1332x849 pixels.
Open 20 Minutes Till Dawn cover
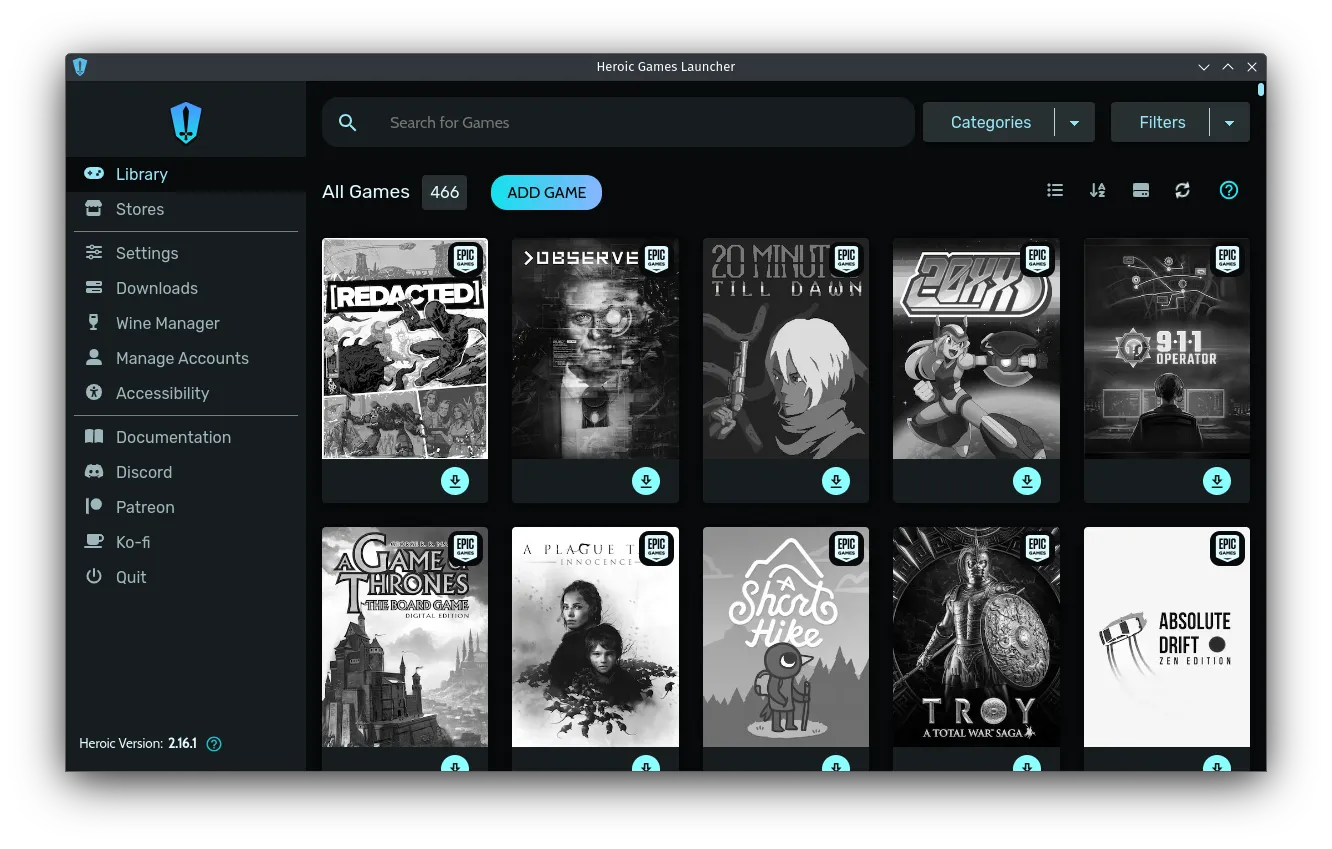[786, 348]
